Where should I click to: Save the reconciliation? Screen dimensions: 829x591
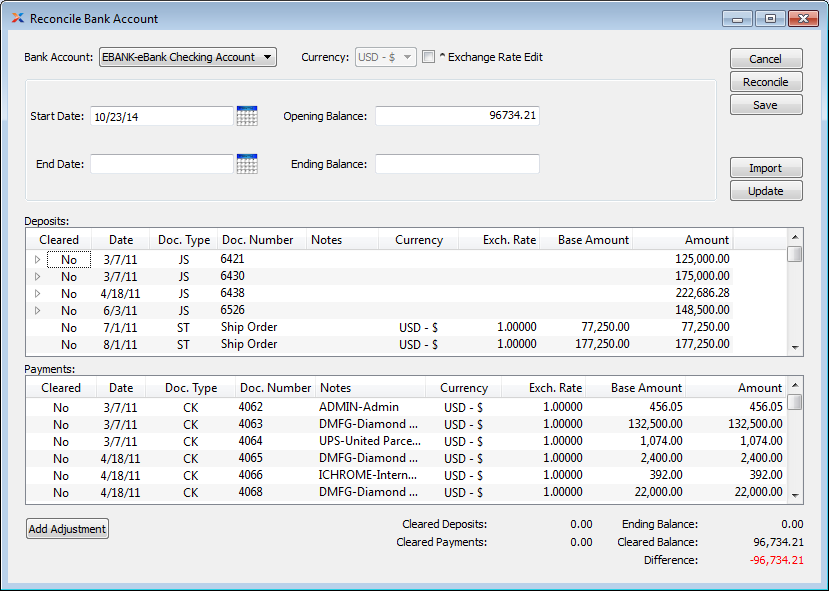765,105
